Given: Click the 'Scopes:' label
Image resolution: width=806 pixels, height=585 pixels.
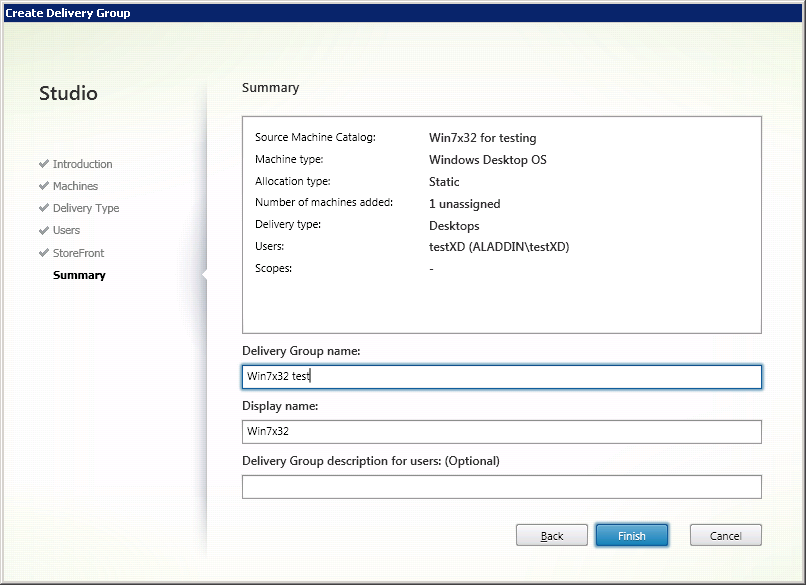Looking at the screenshot, I should 273,268.
